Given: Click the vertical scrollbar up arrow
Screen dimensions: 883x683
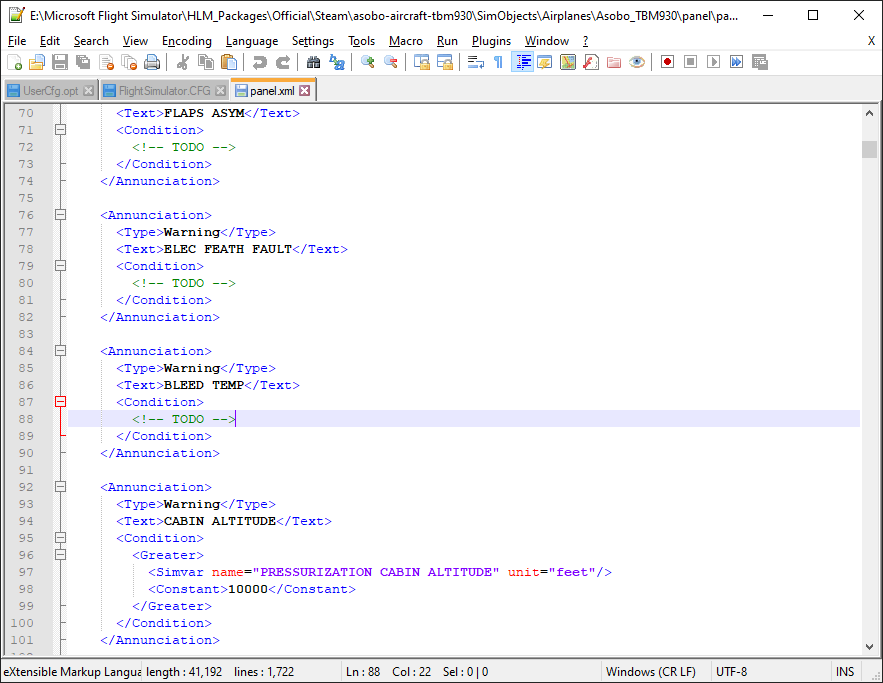Looking at the screenshot, I should [x=869, y=113].
